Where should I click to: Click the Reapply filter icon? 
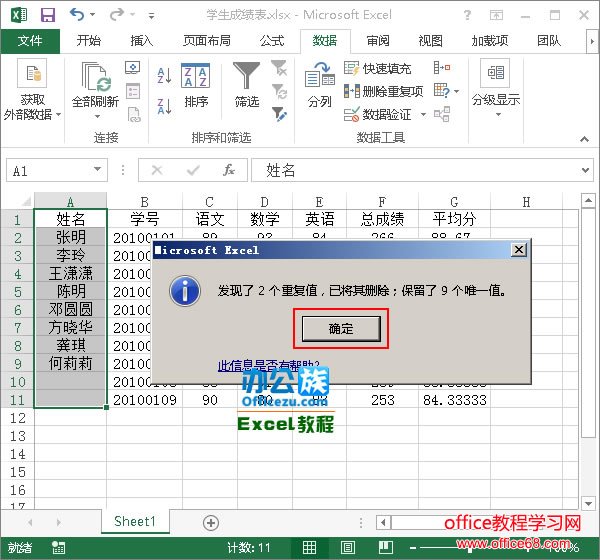pyautogui.click(x=279, y=91)
